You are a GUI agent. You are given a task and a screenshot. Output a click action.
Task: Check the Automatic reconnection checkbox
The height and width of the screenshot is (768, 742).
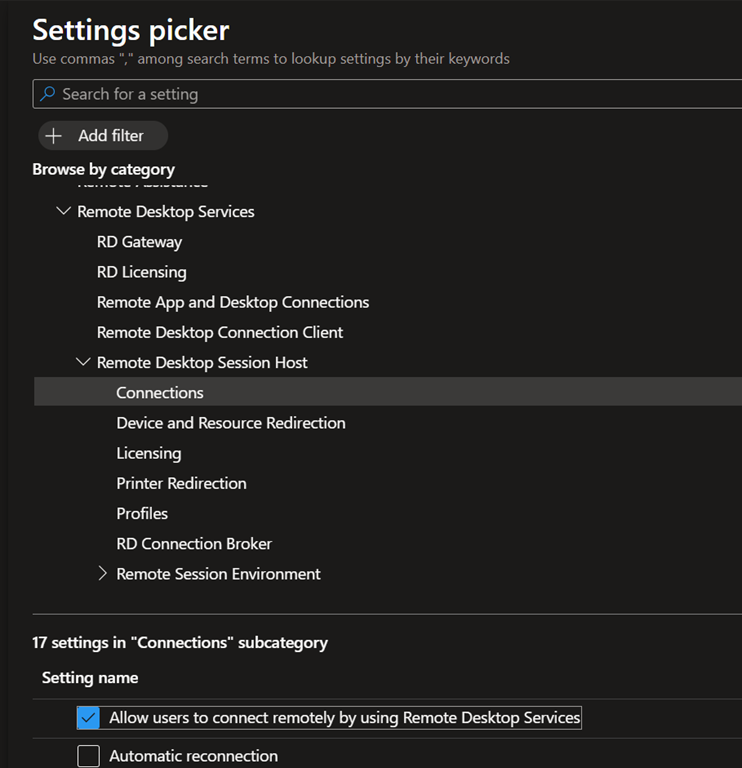tap(88, 756)
